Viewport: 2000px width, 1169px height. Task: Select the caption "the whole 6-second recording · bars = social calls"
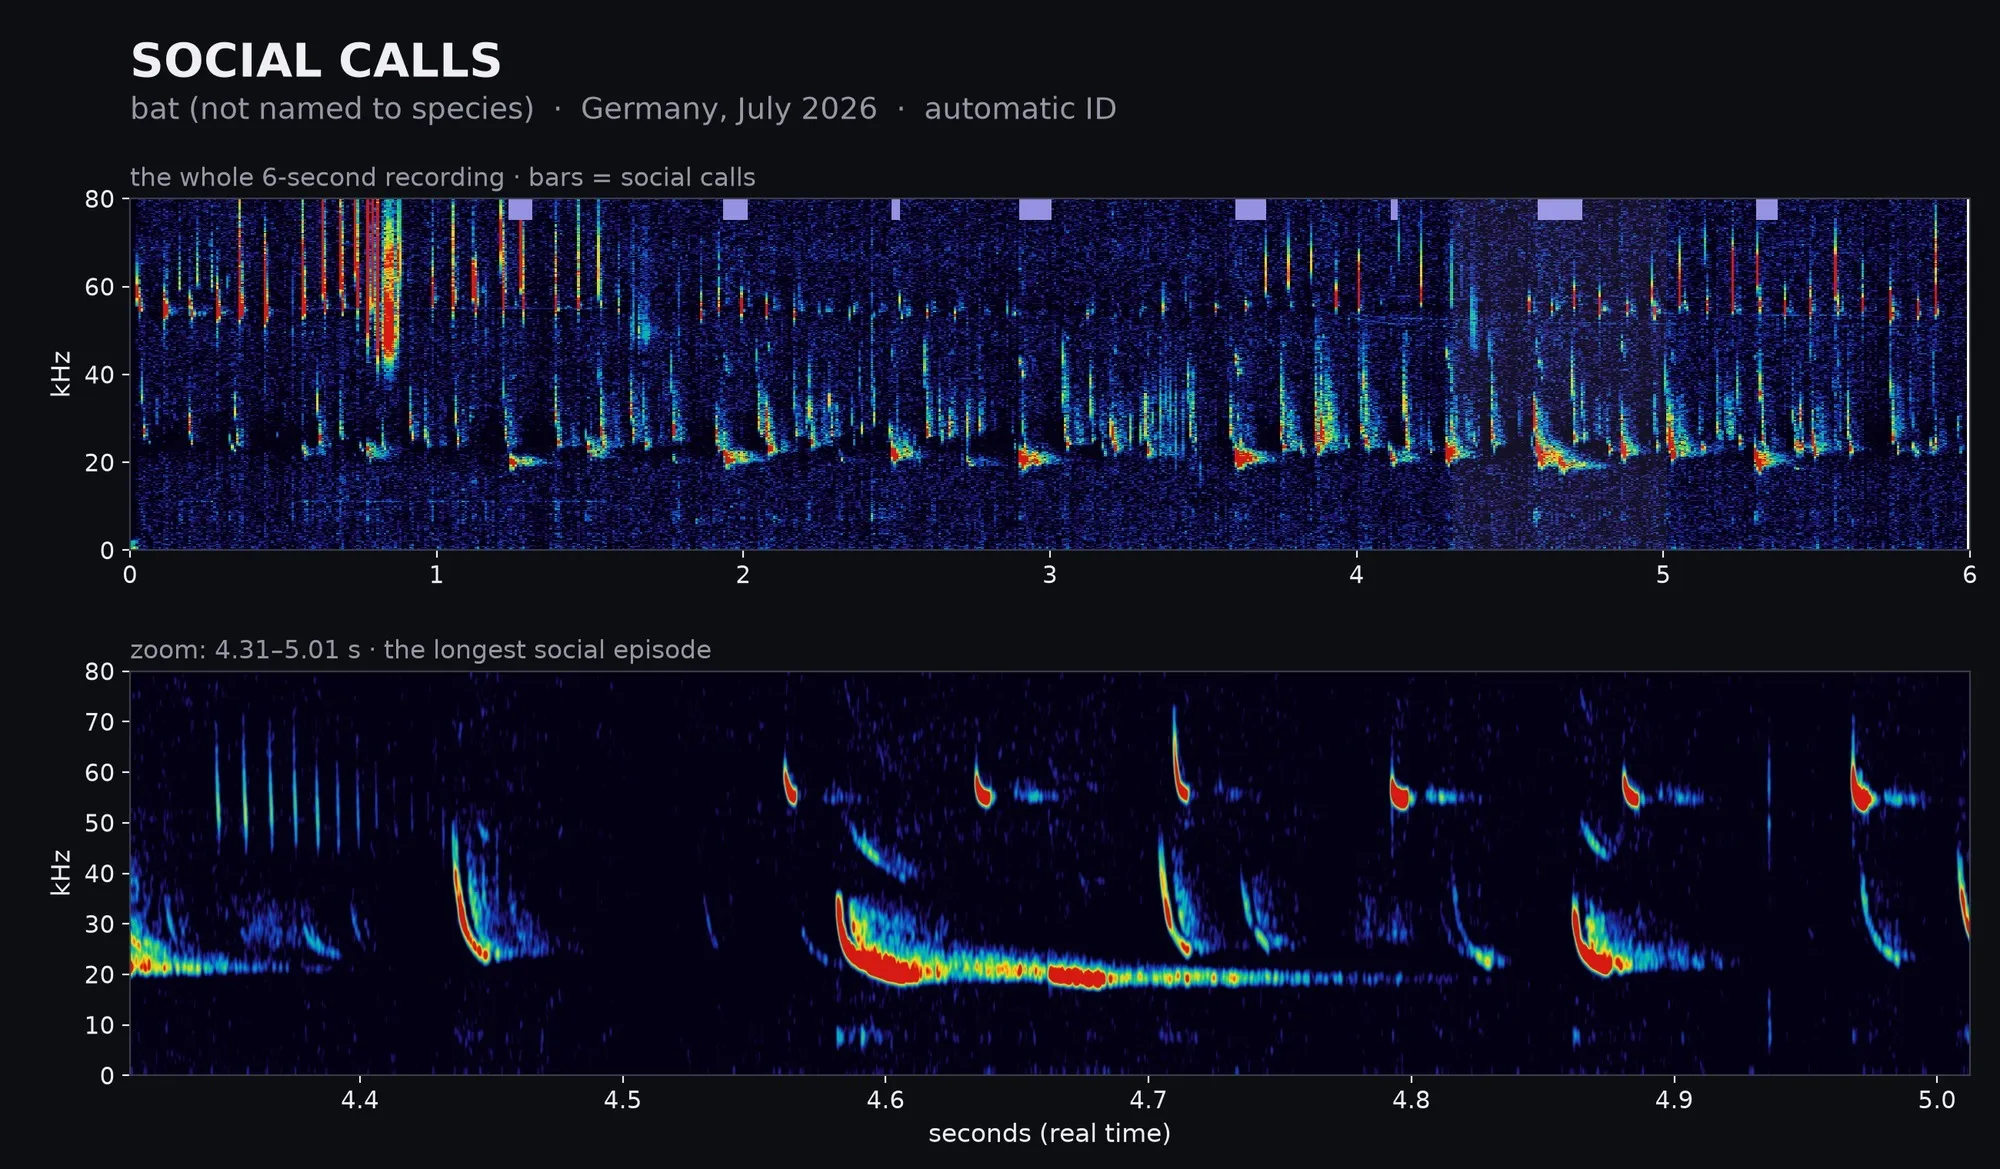coord(443,177)
